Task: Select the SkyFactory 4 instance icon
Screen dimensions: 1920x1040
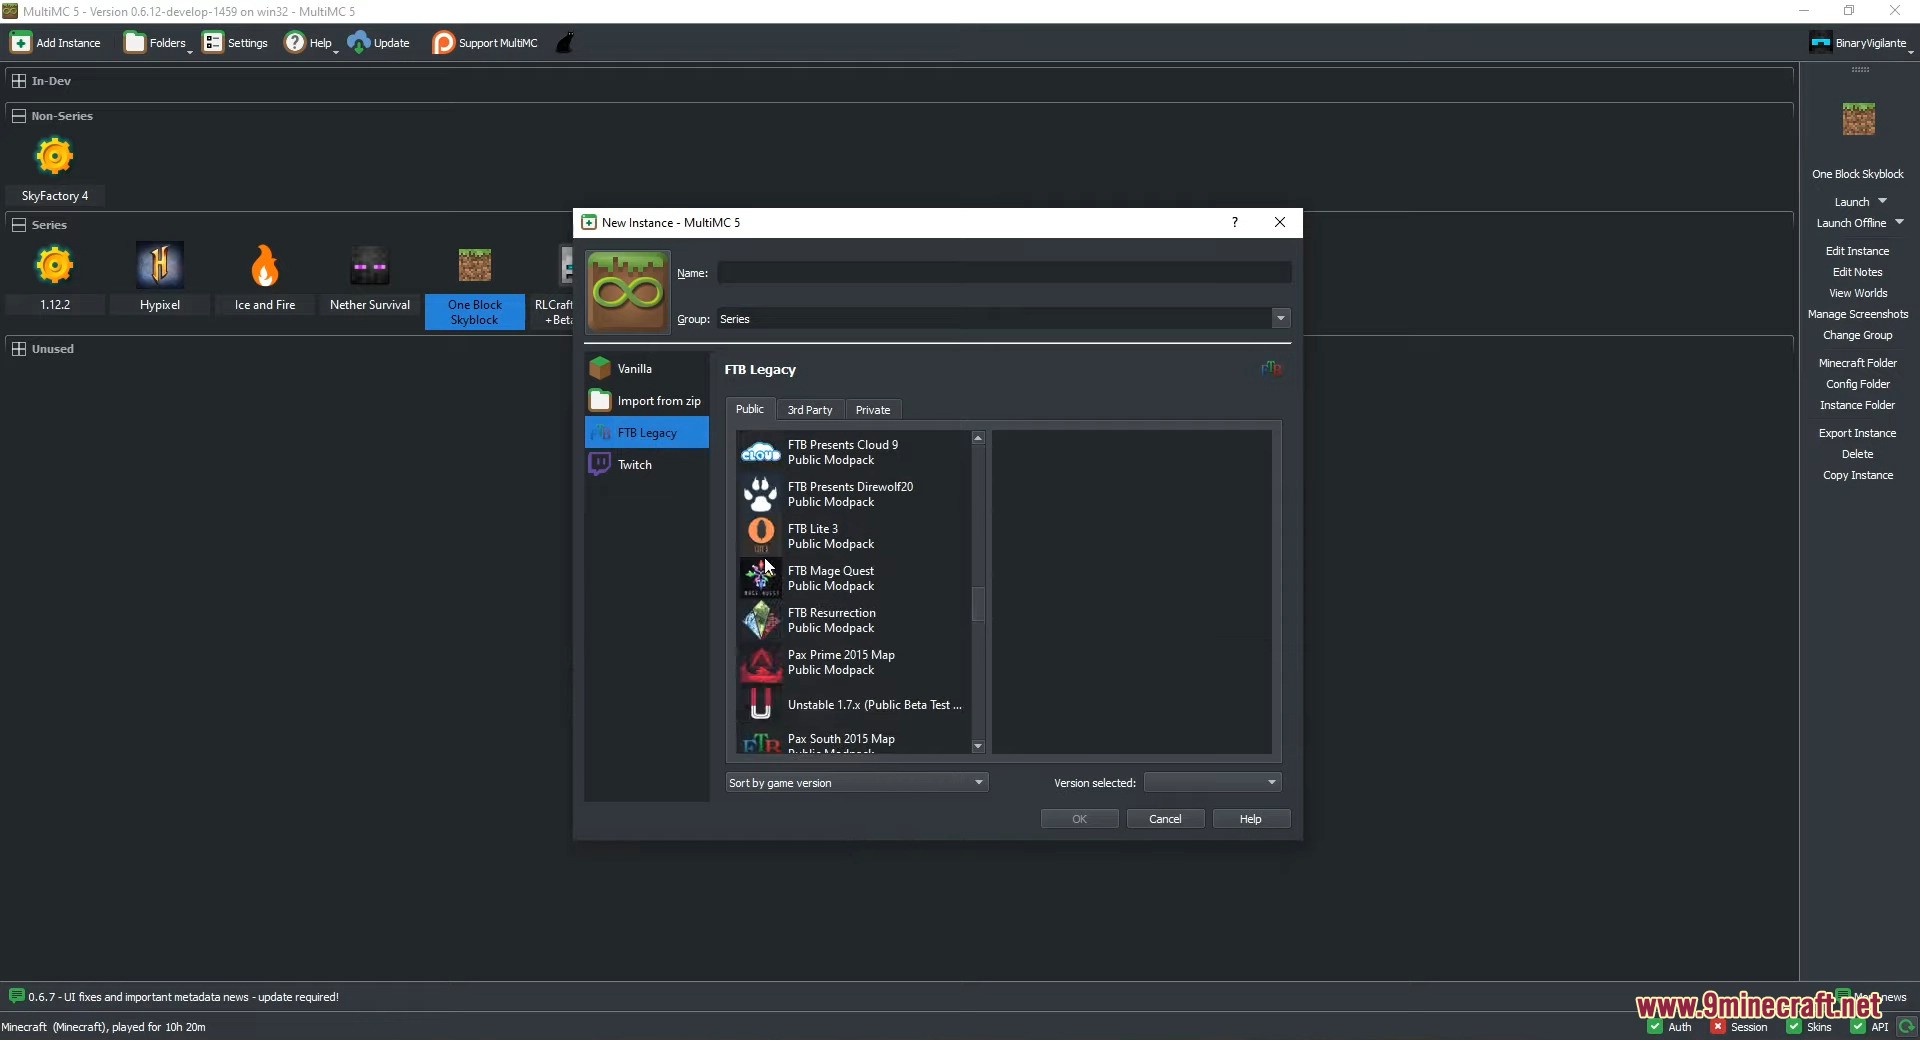Action: pyautogui.click(x=54, y=156)
